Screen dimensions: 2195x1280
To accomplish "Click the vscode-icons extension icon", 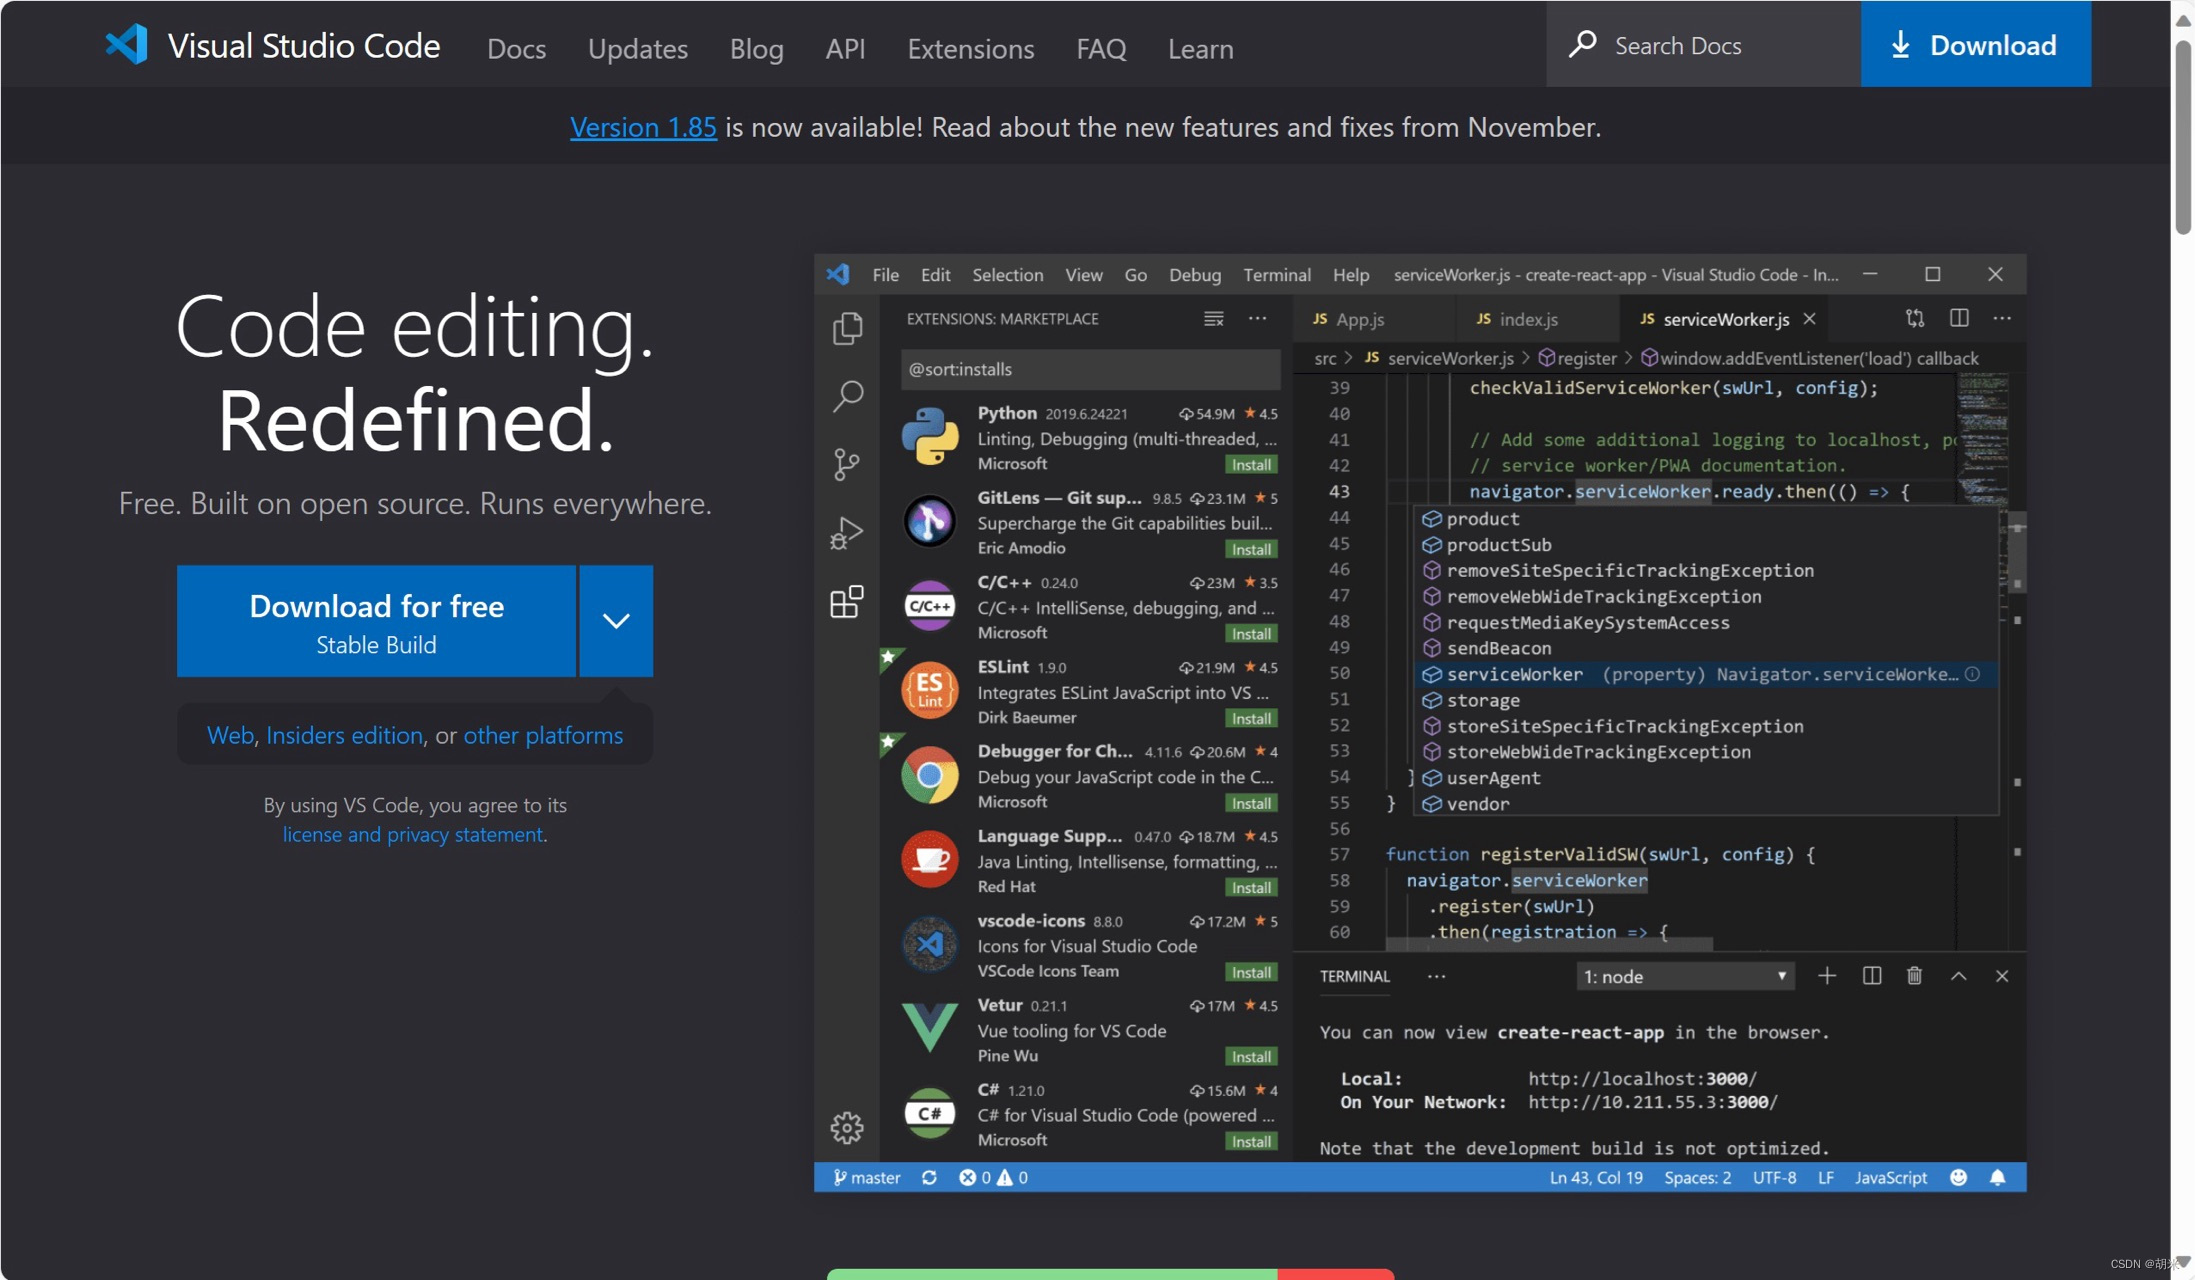I will (x=930, y=944).
